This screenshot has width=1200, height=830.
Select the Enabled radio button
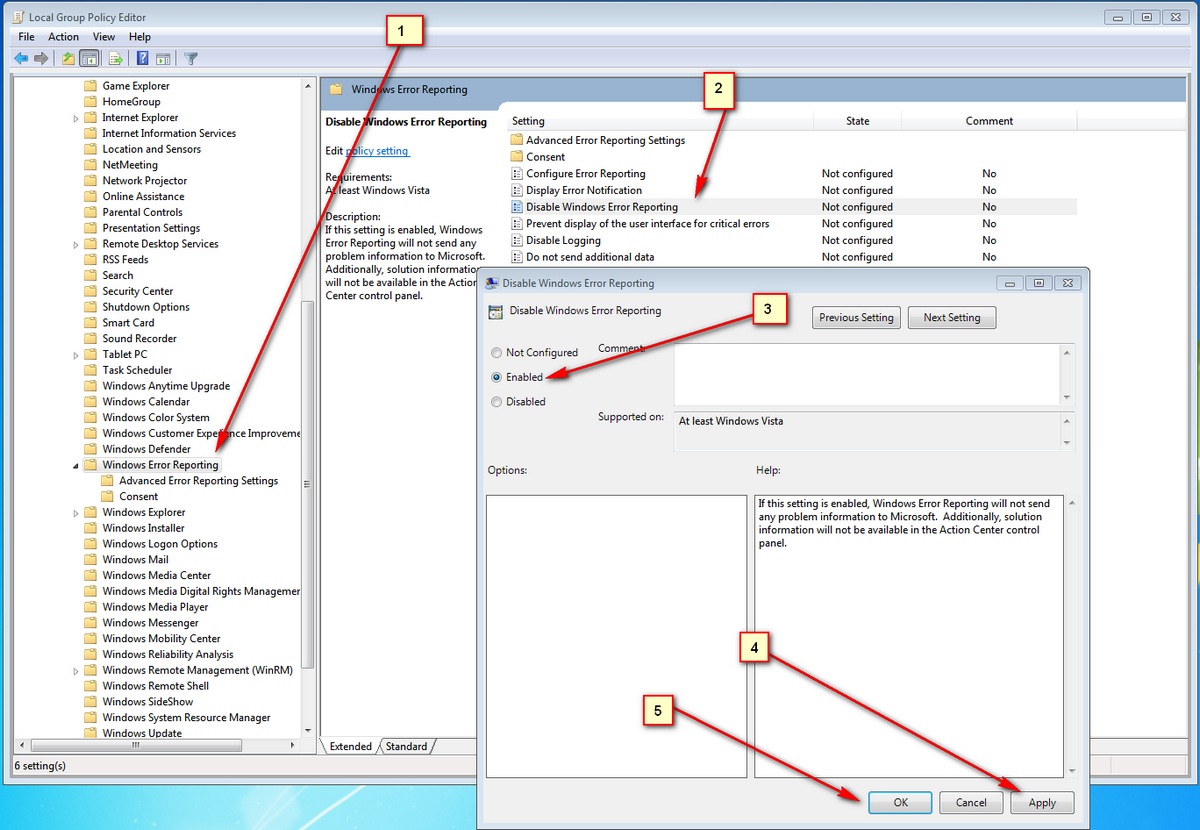click(496, 378)
